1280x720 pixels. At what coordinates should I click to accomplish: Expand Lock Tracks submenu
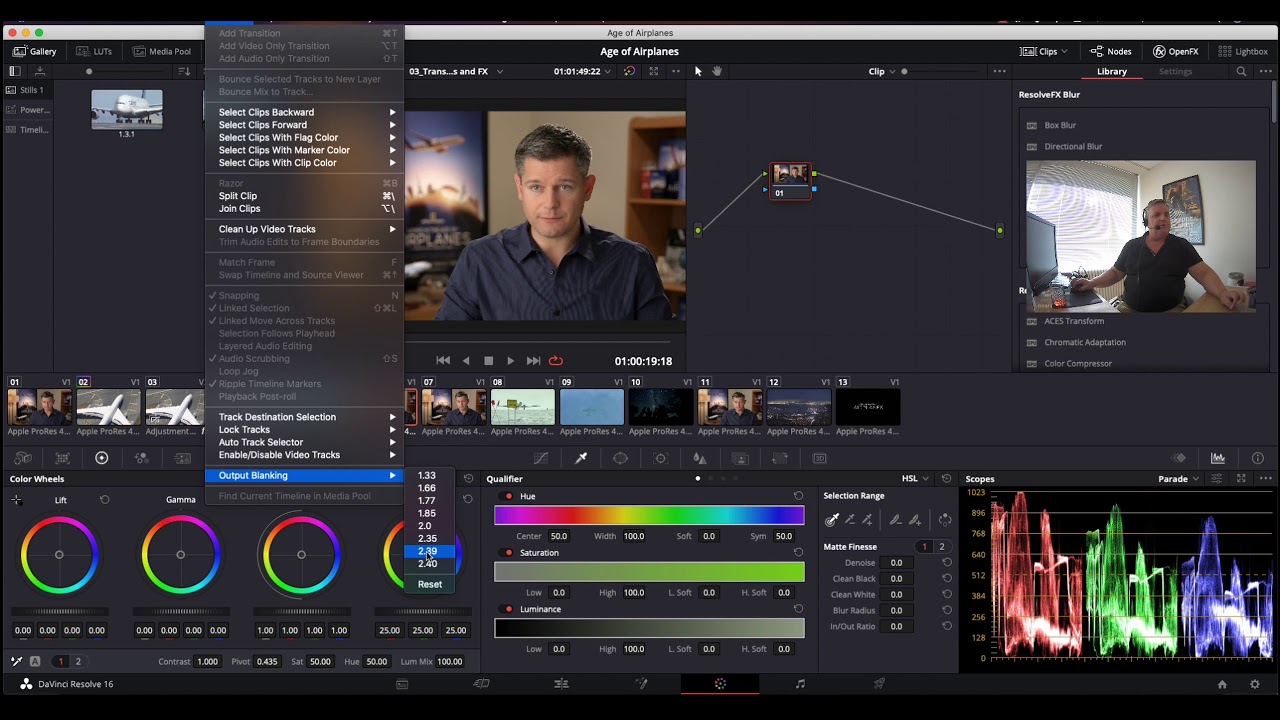306,430
